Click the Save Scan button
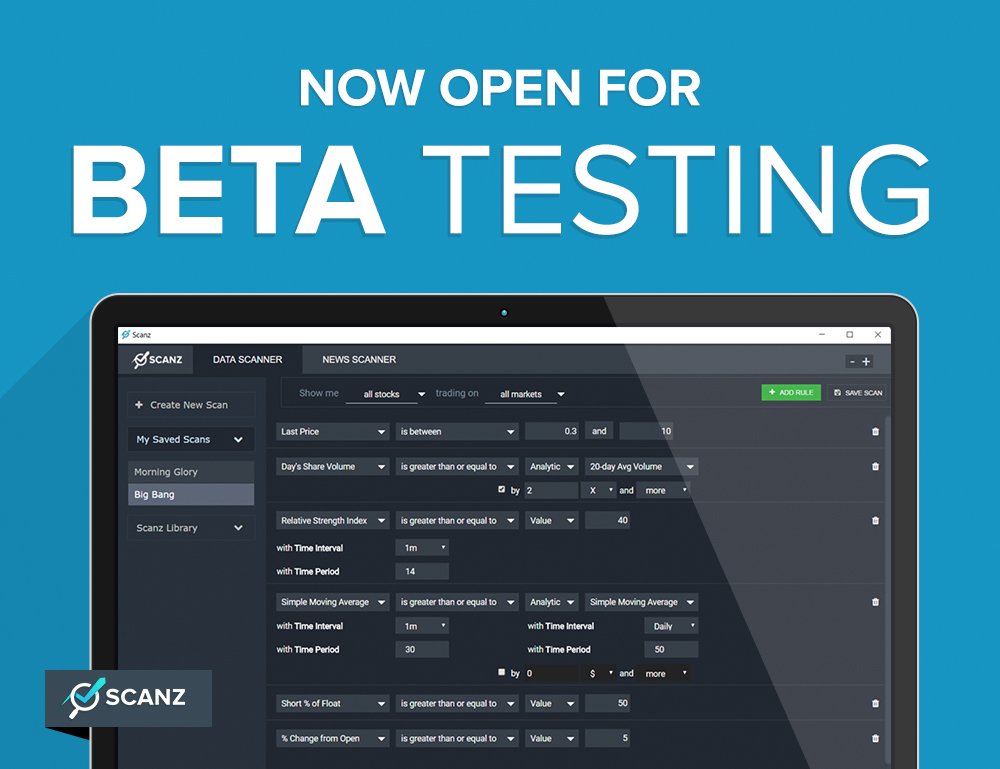The image size is (1000, 769). tap(858, 393)
